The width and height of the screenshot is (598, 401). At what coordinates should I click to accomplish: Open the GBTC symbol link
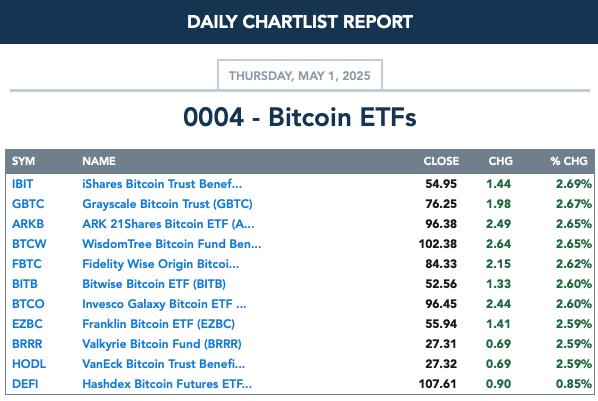(28, 204)
